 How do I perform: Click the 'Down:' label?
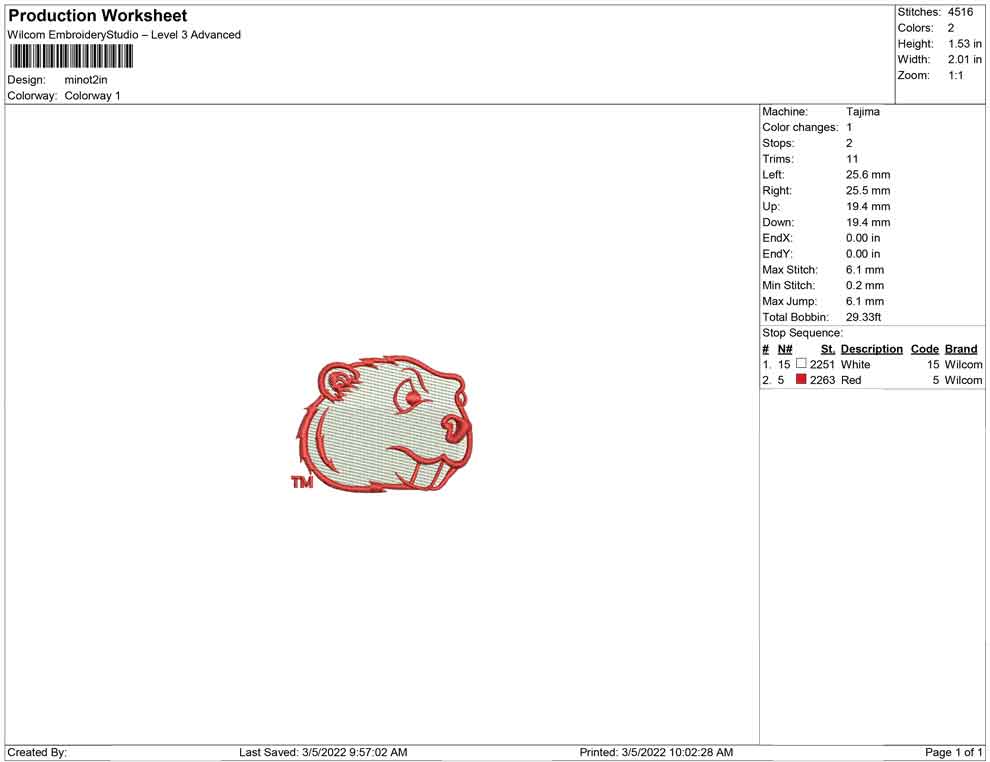(x=778, y=222)
